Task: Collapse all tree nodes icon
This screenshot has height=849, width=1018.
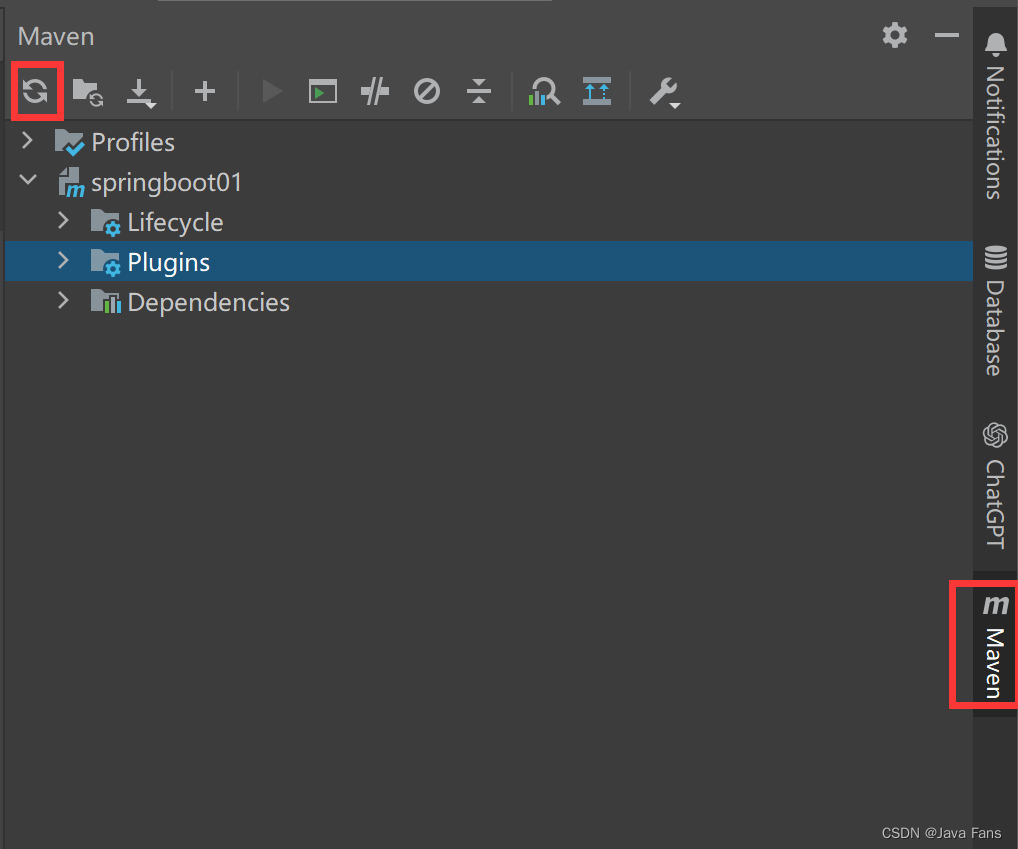Action: (479, 91)
